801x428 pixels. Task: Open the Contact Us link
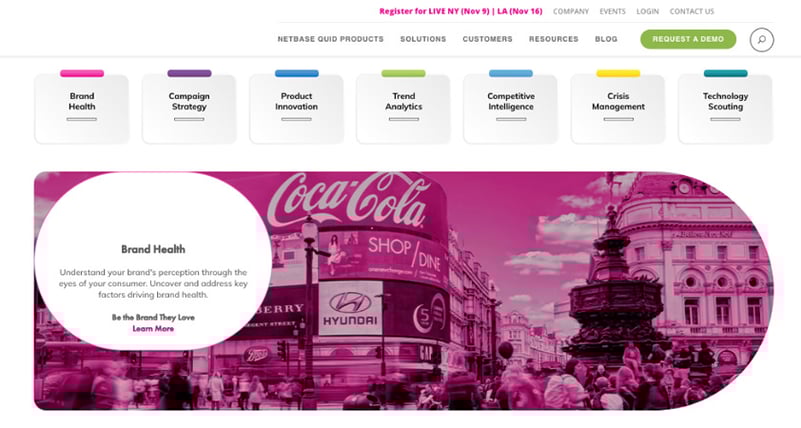click(692, 12)
